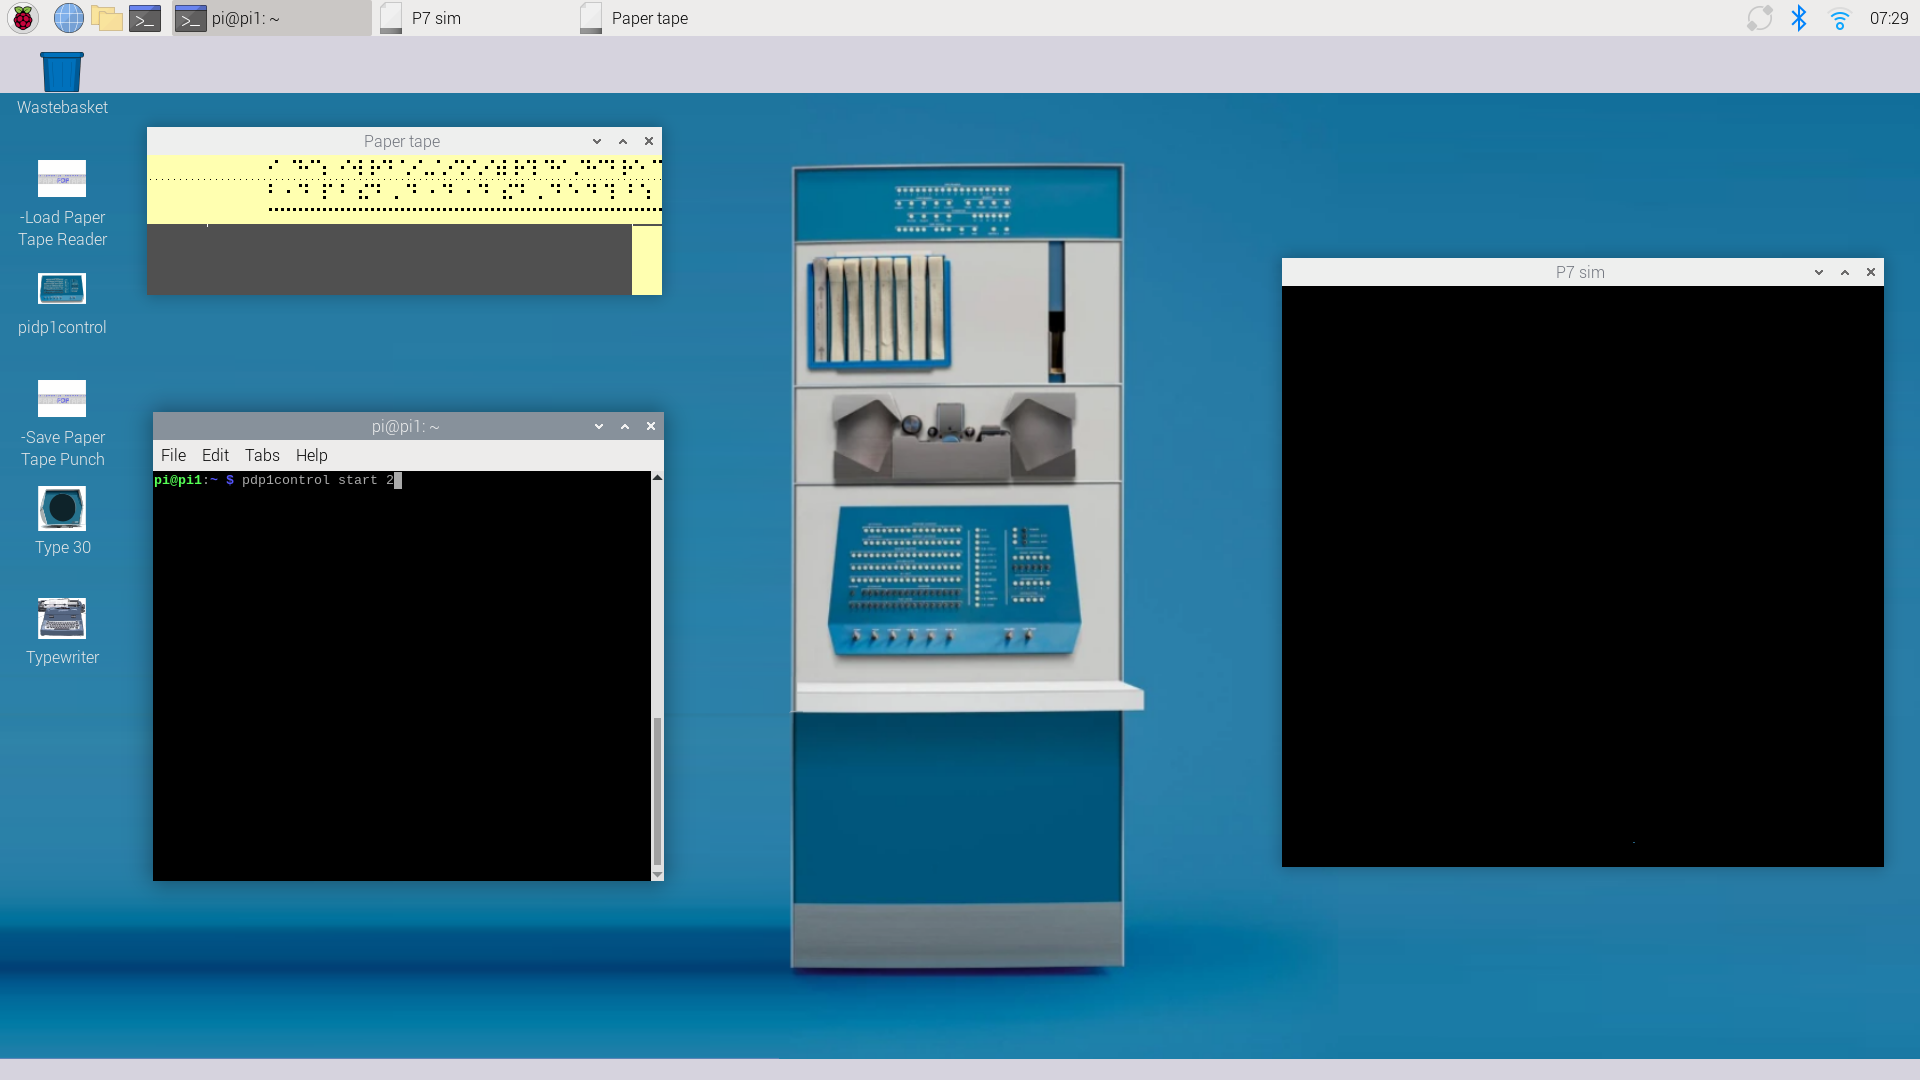This screenshot has width=1920, height=1080.
Task: Open the terminal File menu
Action: (173, 455)
